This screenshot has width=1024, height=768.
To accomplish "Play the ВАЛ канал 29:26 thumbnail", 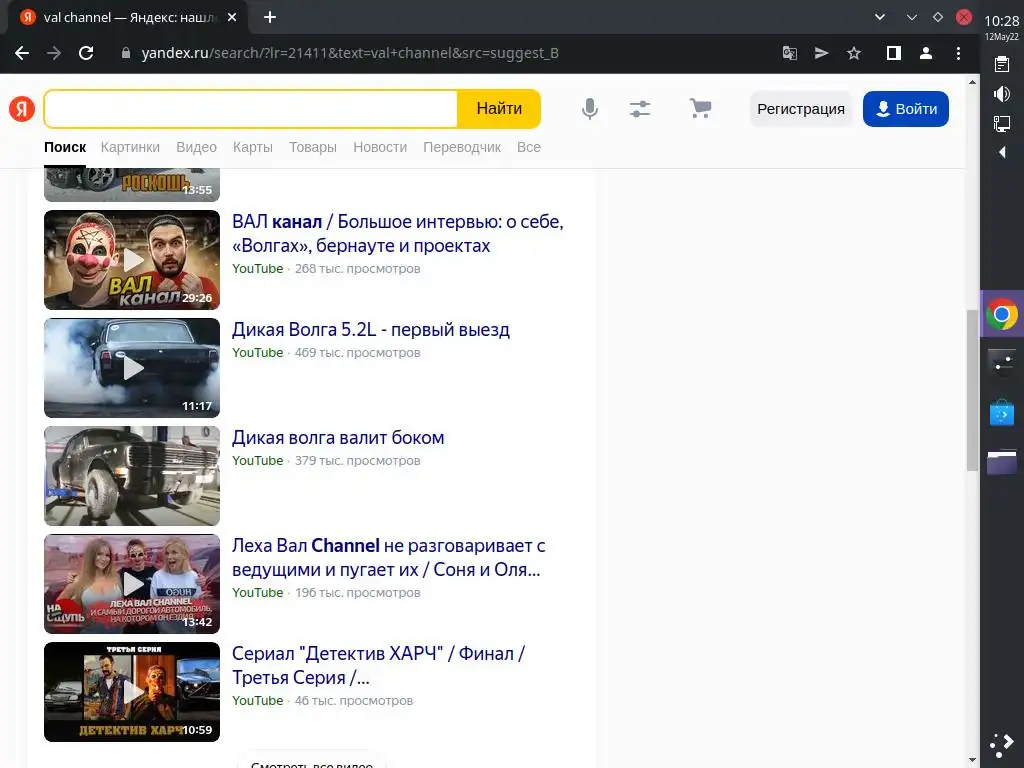I will tap(132, 260).
